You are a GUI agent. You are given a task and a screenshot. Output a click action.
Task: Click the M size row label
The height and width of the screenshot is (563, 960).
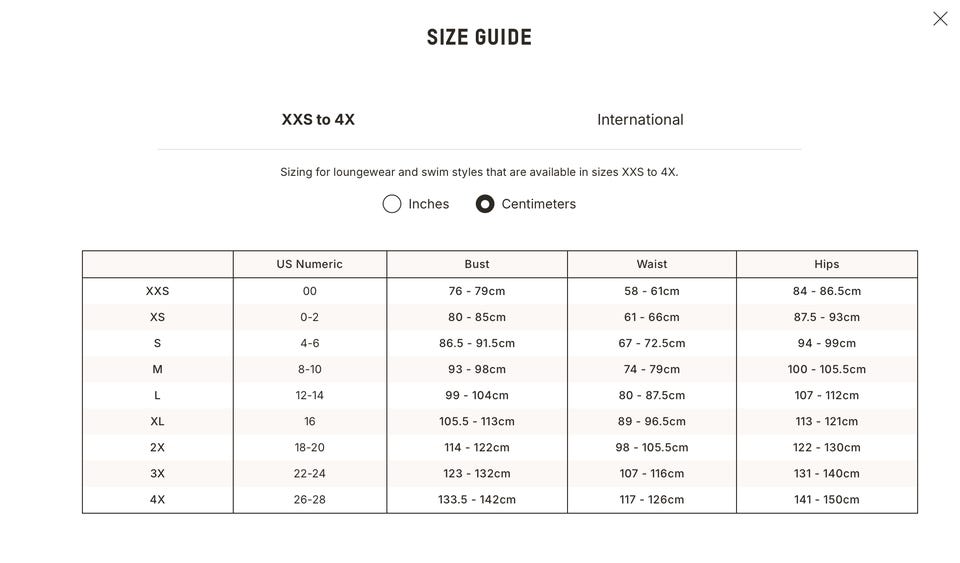158,370
